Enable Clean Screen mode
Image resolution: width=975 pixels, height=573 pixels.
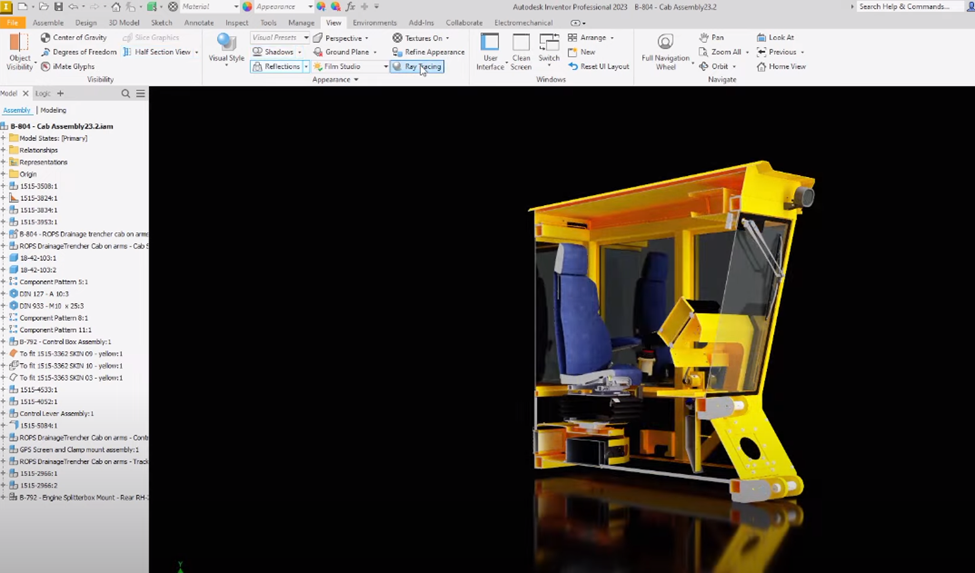pyautogui.click(x=521, y=52)
